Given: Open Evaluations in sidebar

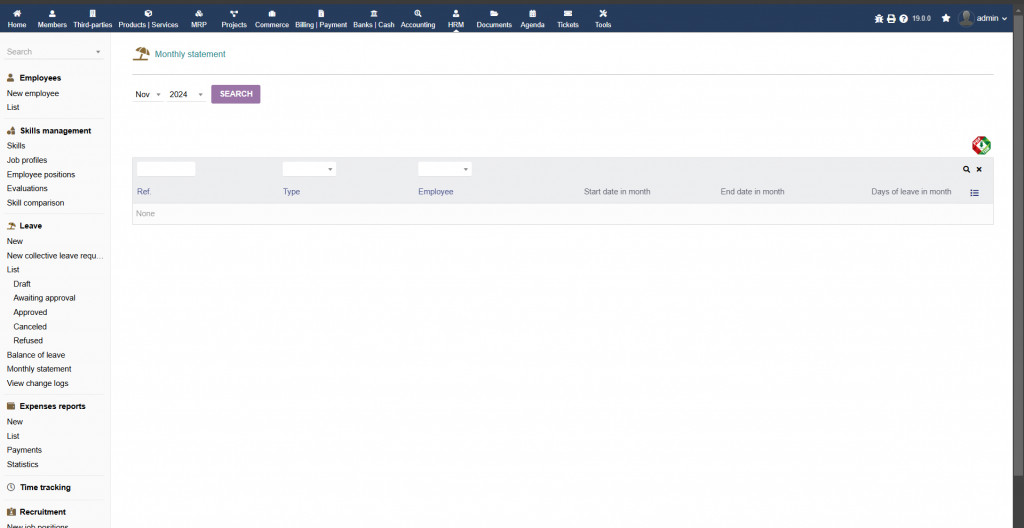Looking at the screenshot, I should [27, 188].
